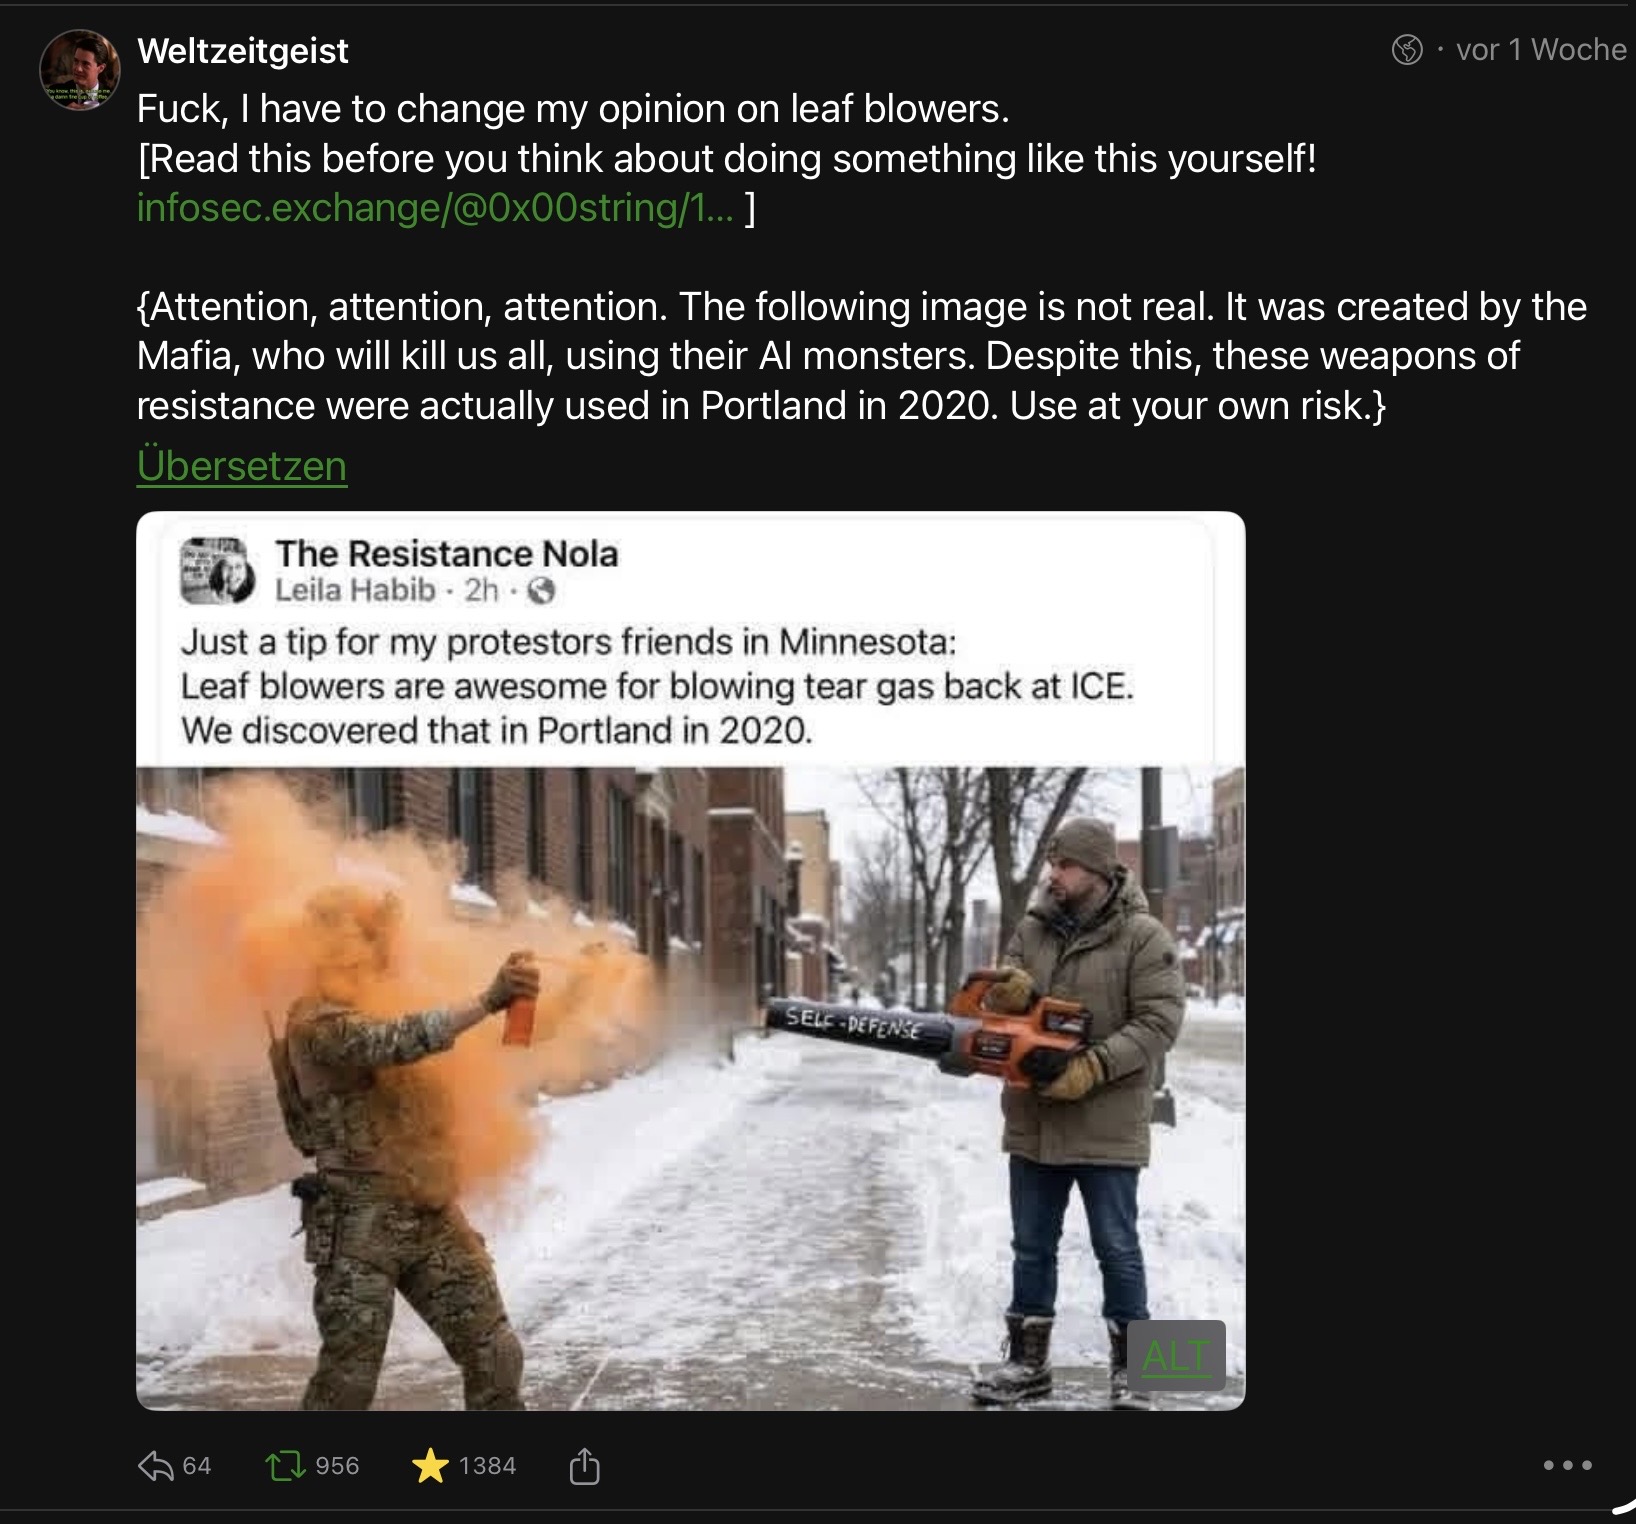Click the reply arrow icon
Viewport: 1636px width, 1524px height.
click(x=155, y=1466)
